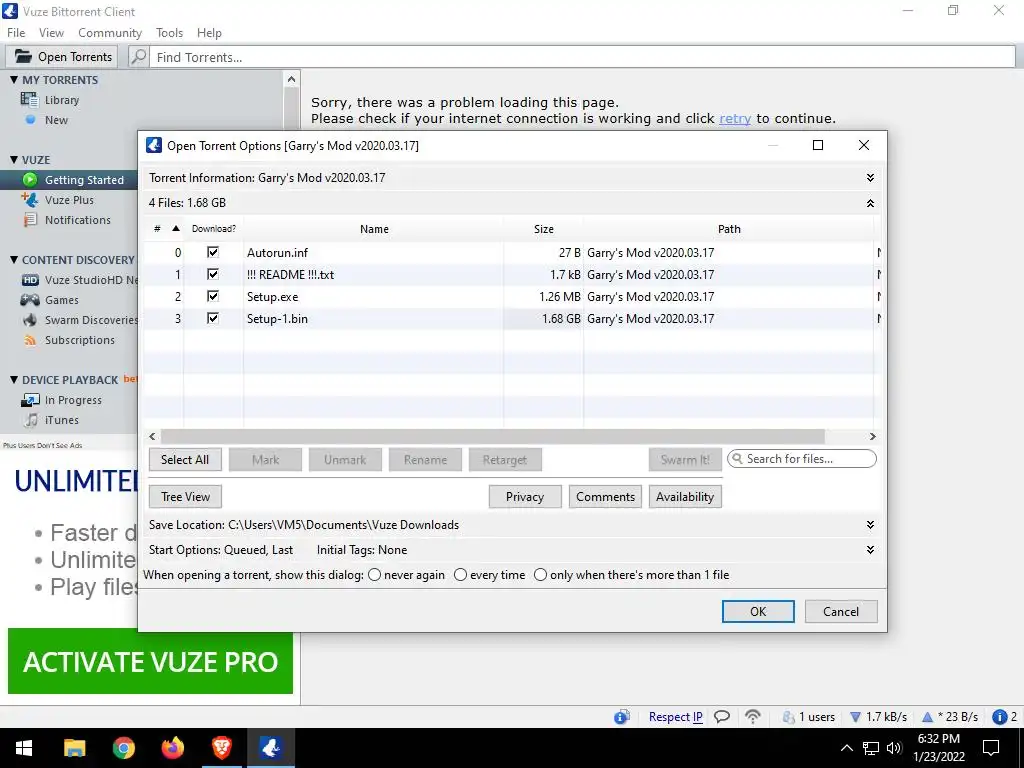Launch Brave browser from the taskbar
1024x768 pixels.
coord(221,748)
